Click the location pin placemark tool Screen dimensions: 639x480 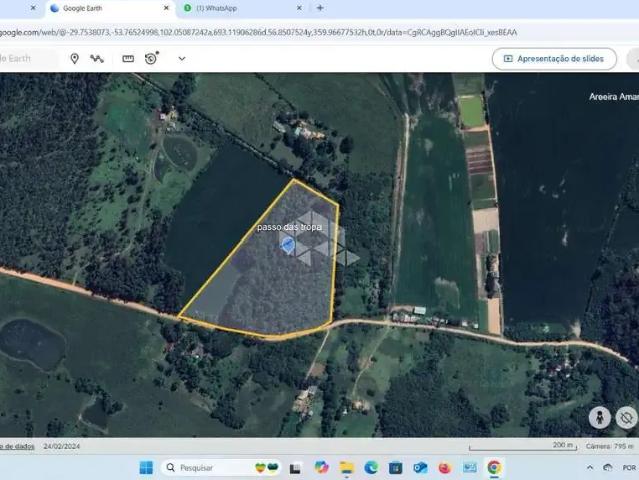(x=75, y=58)
